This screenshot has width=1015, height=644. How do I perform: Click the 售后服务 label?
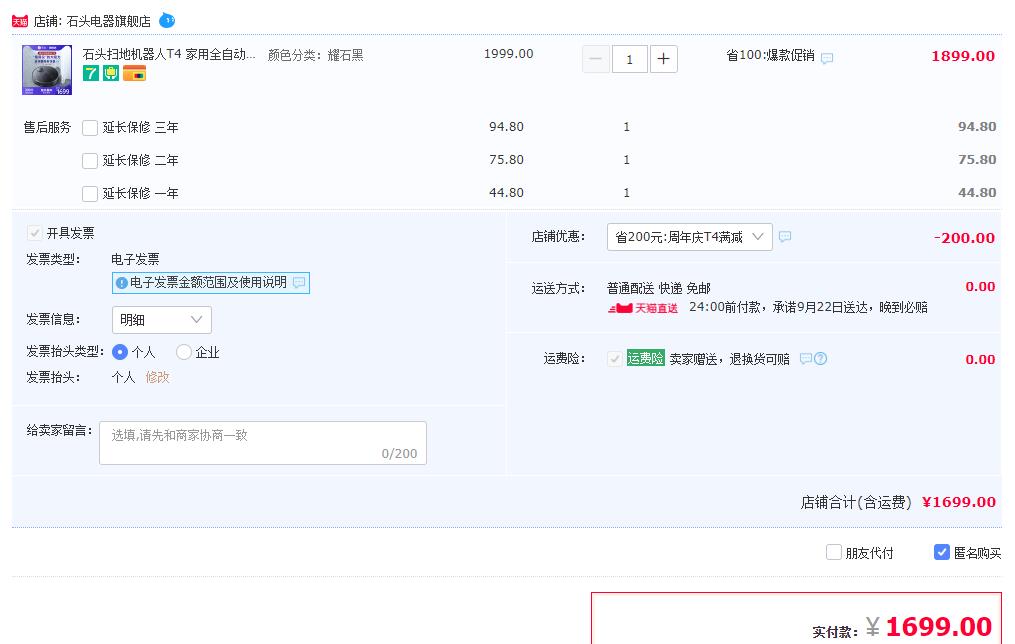pyautogui.click(x=47, y=128)
